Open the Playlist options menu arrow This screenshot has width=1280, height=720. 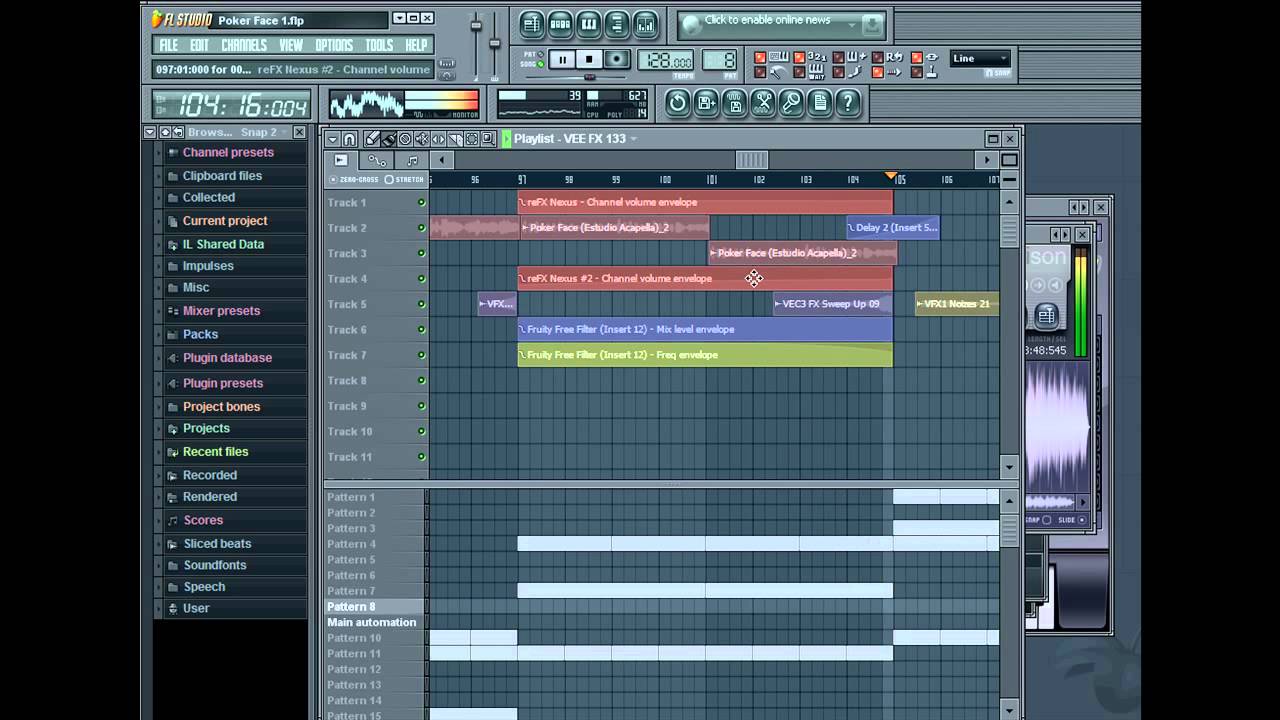[333, 138]
